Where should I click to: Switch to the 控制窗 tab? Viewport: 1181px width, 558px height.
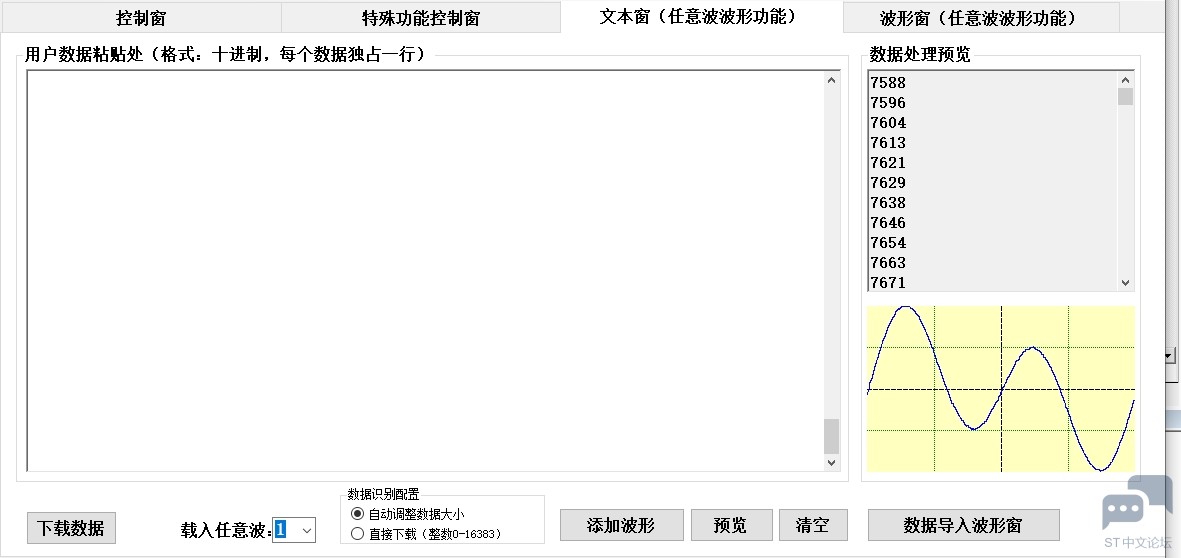pos(141,17)
